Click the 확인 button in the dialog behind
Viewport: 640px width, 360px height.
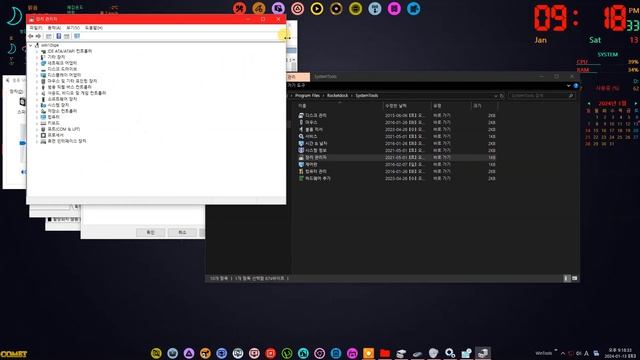[x=150, y=232]
